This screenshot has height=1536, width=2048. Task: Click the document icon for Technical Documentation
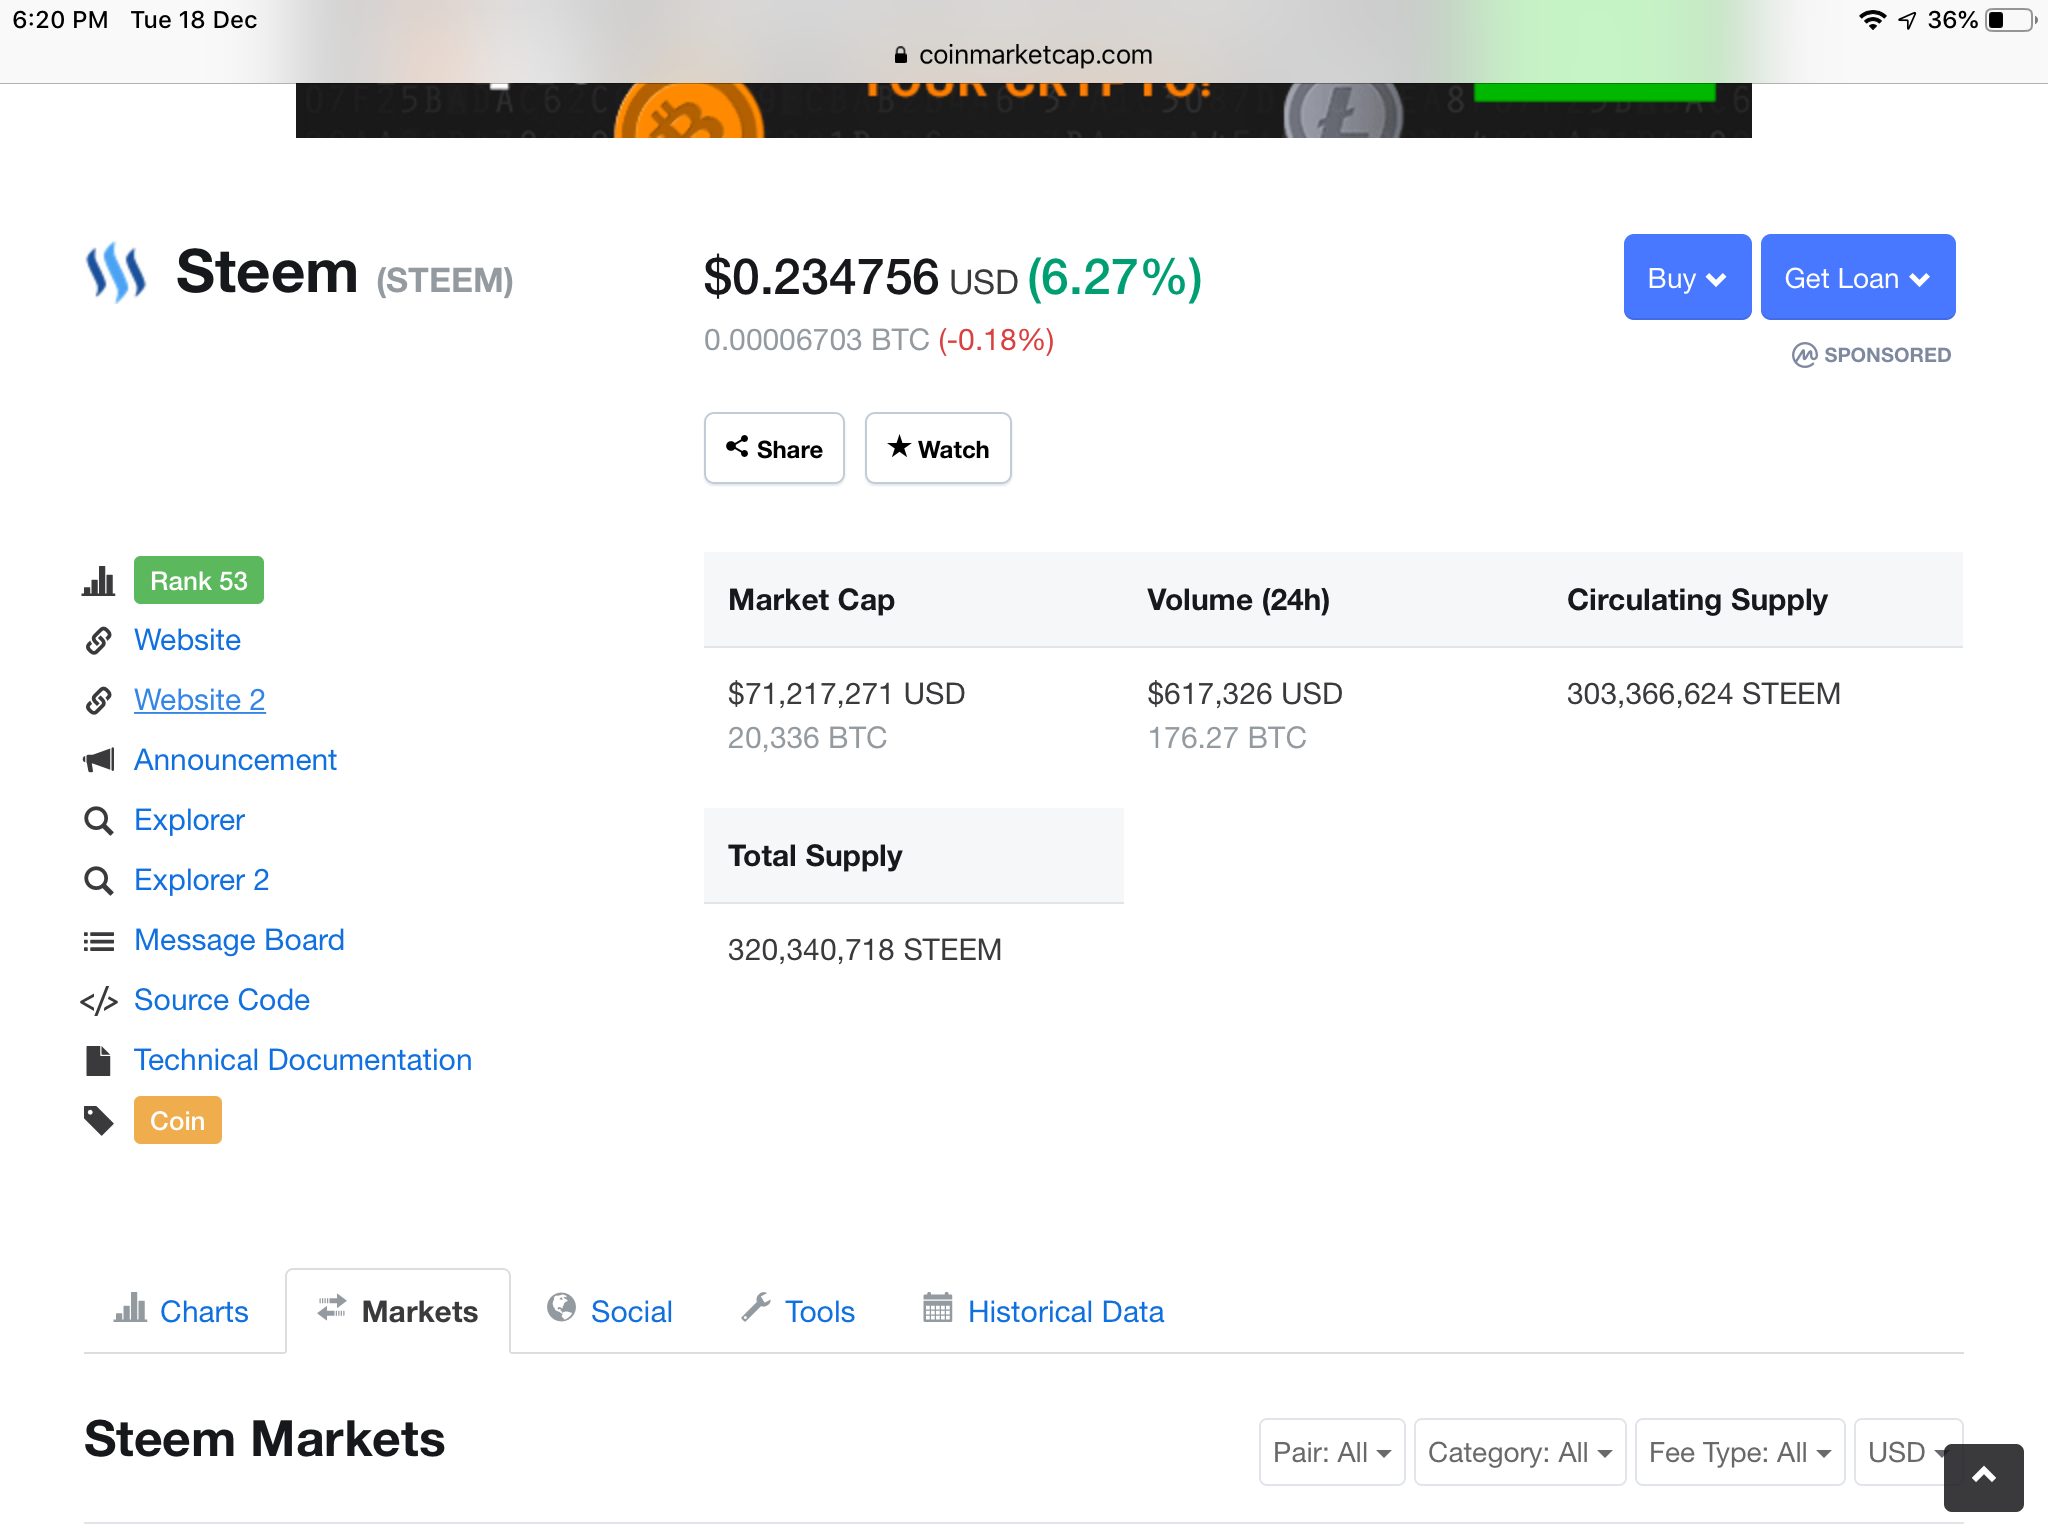[x=98, y=1060]
